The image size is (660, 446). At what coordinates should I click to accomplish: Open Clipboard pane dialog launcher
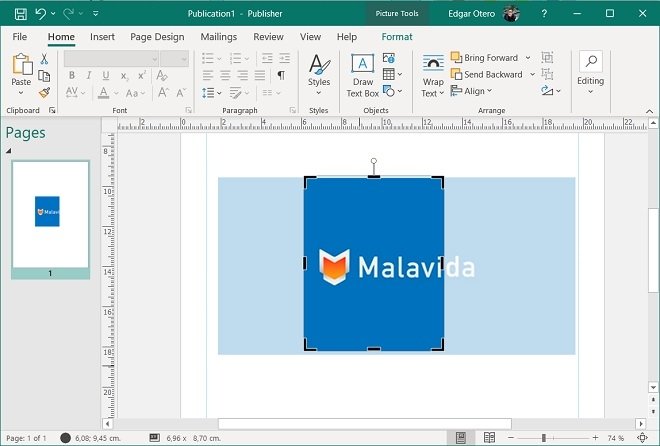coord(52,110)
